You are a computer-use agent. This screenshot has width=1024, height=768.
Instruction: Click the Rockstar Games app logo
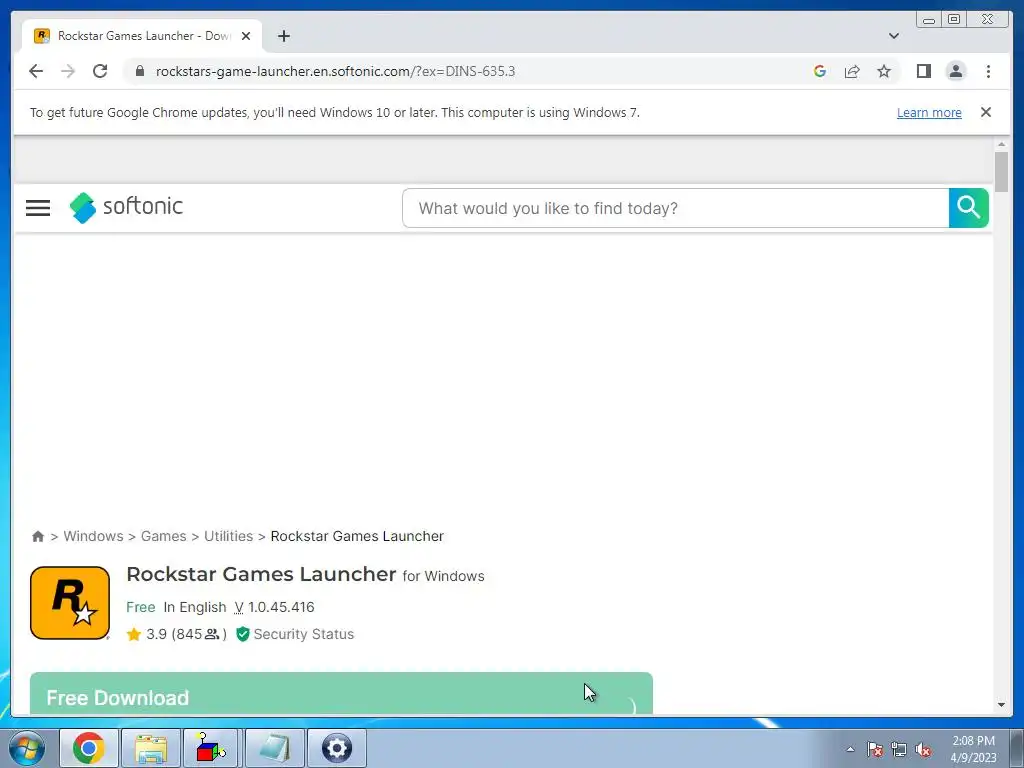(70, 603)
